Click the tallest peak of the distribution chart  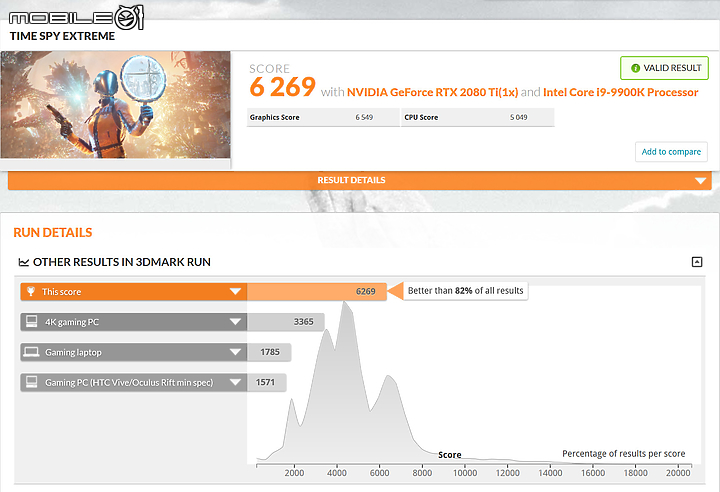(x=343, y=303)
